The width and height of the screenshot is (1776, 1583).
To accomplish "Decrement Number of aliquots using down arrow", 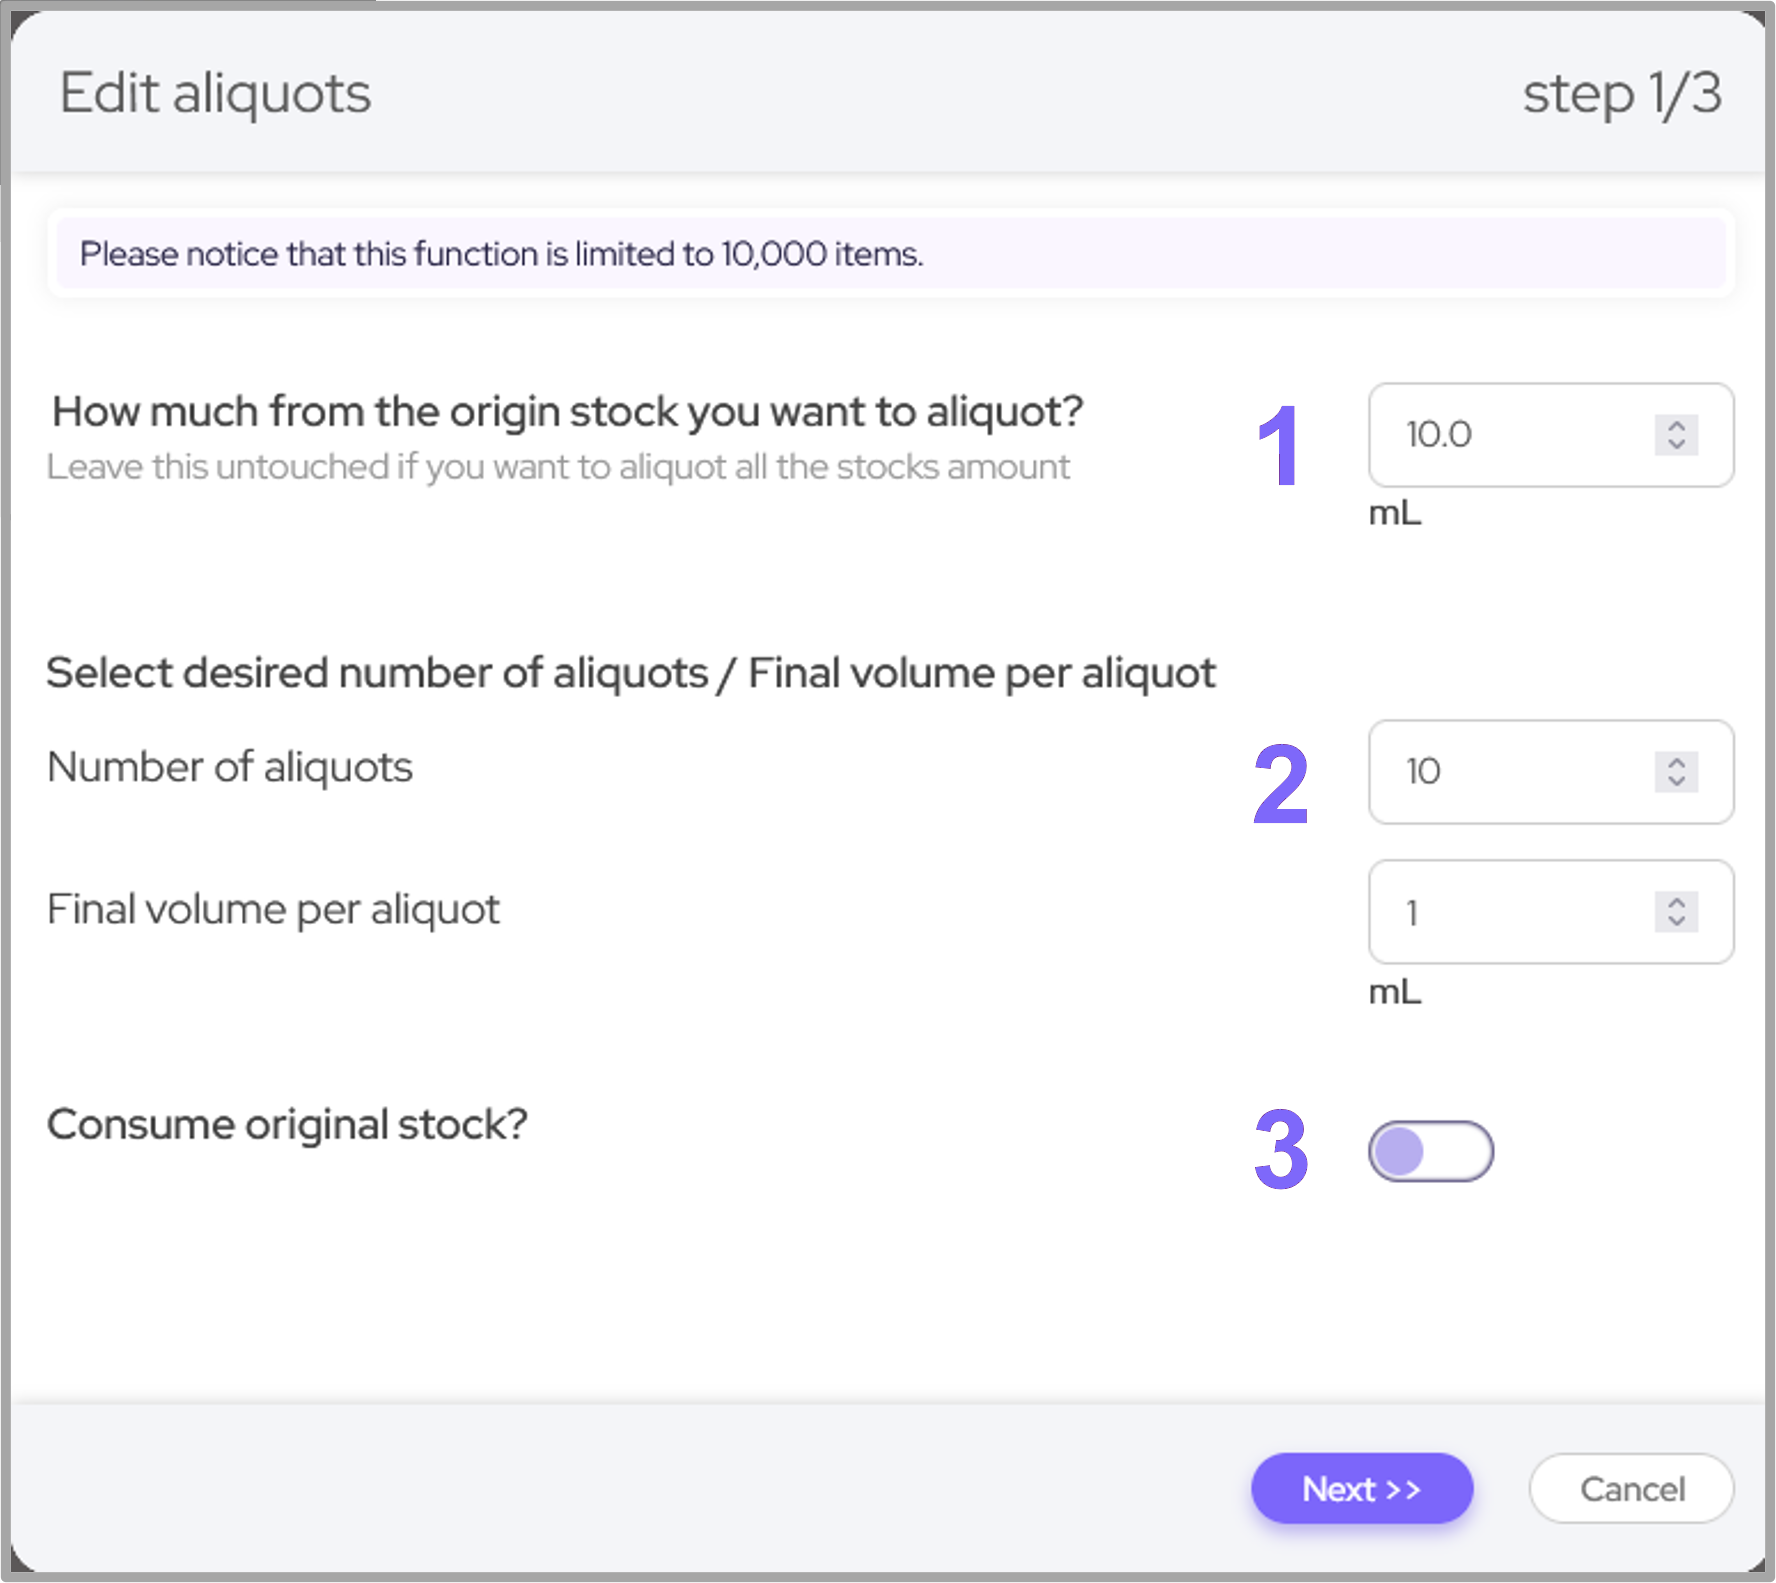I will pos(1677,781).
